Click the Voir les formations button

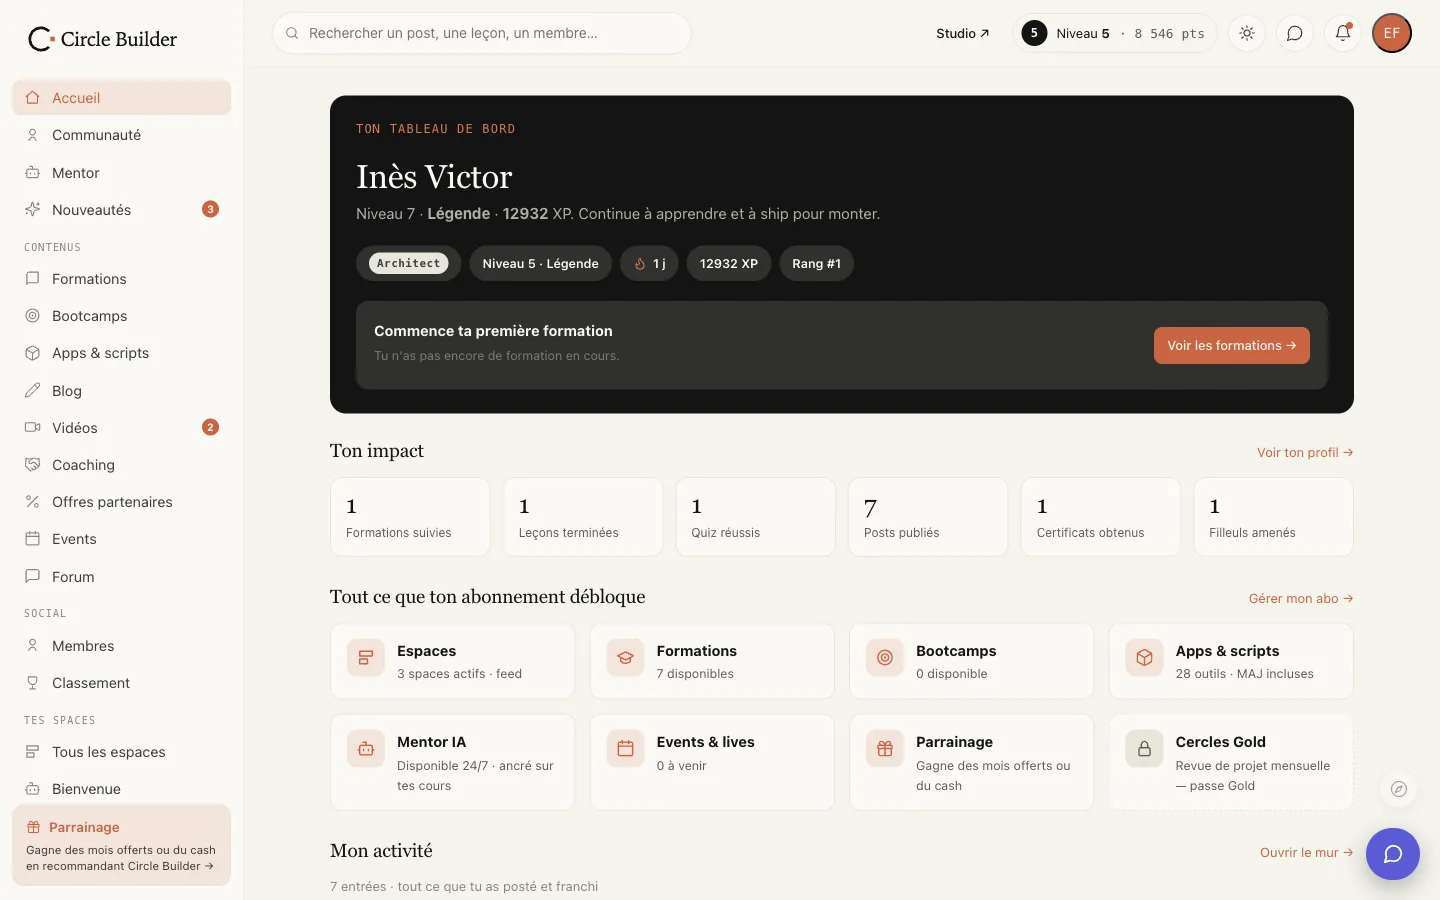[x=1231, y=346]
